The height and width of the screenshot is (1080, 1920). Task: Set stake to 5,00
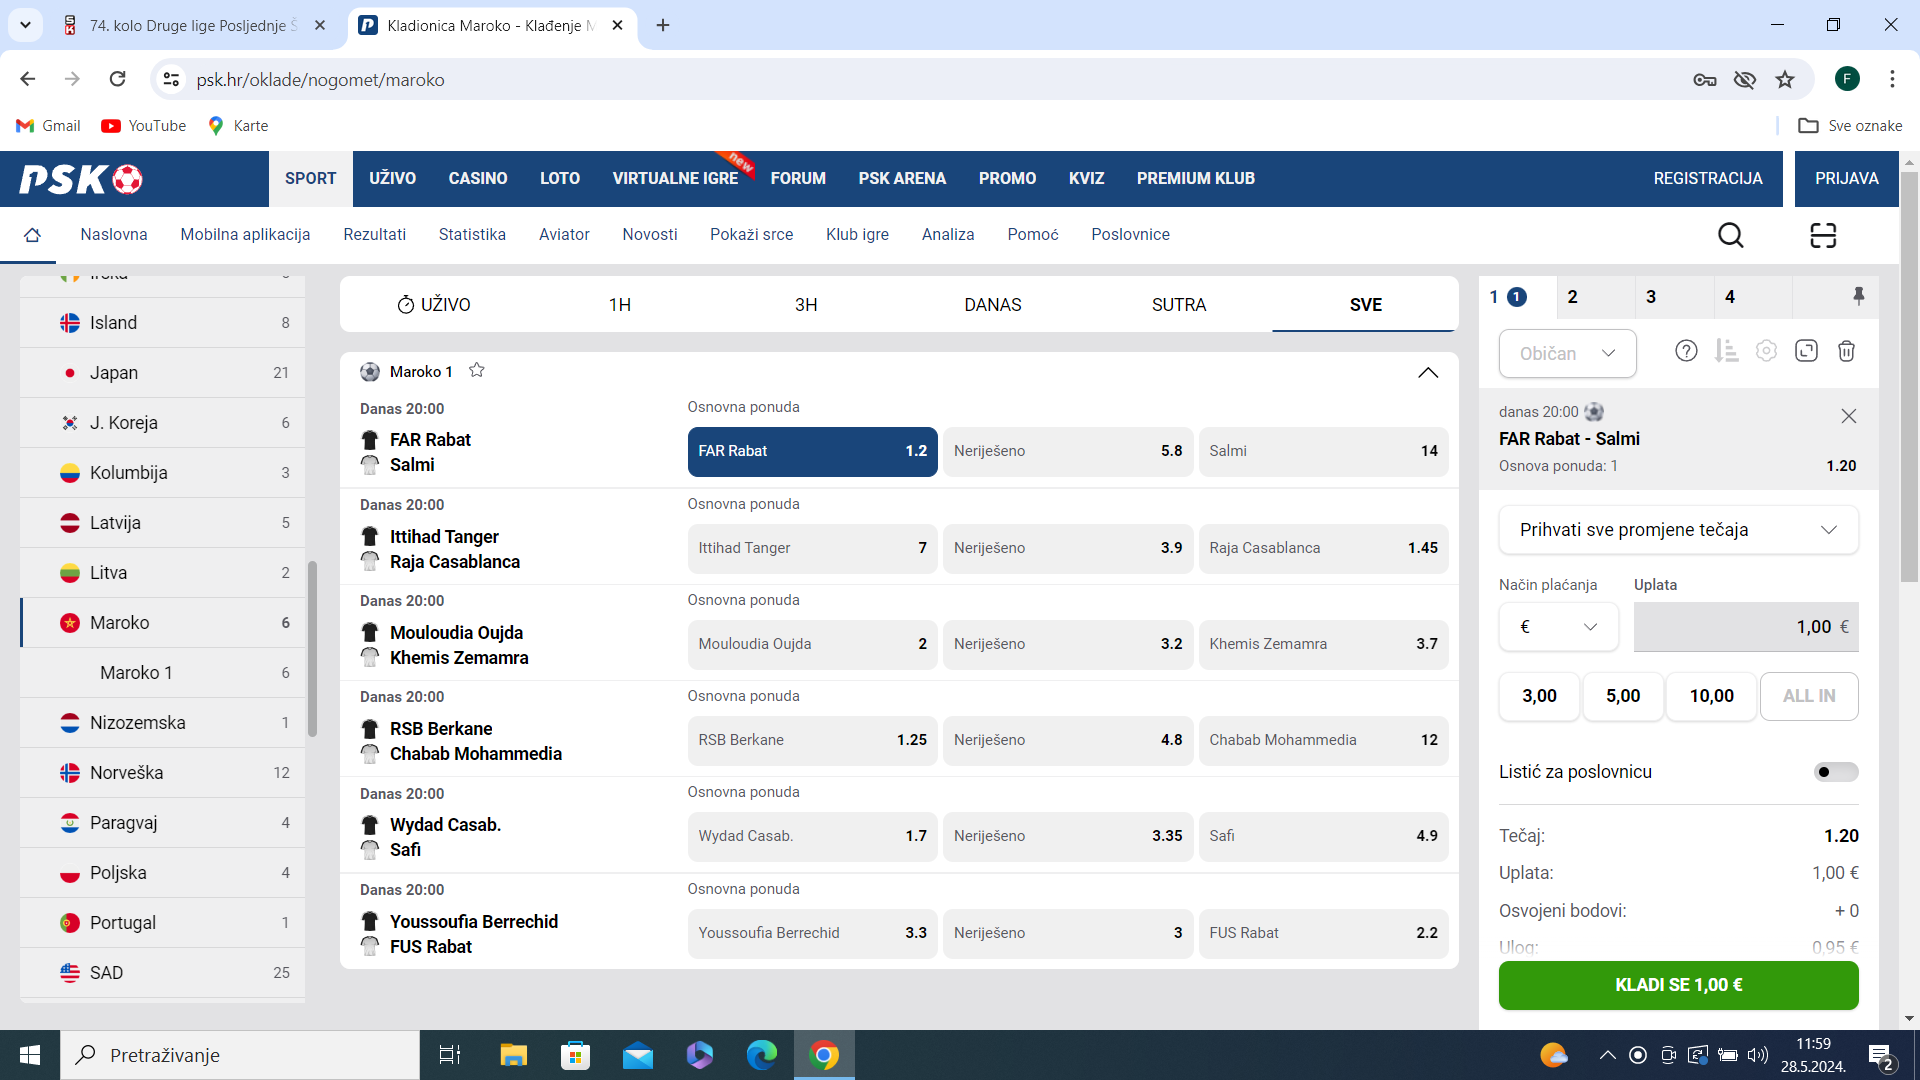(x=1622, y=696)
